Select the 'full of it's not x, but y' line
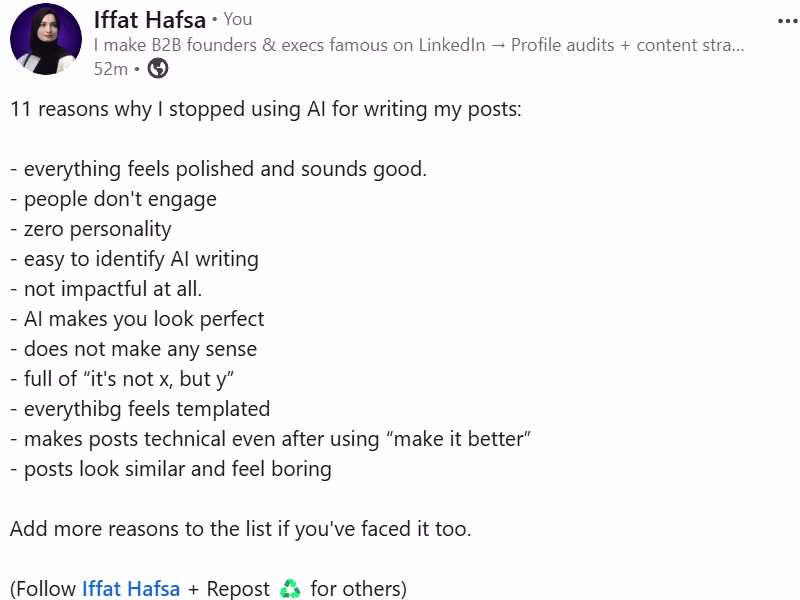 tap(122, 379)
